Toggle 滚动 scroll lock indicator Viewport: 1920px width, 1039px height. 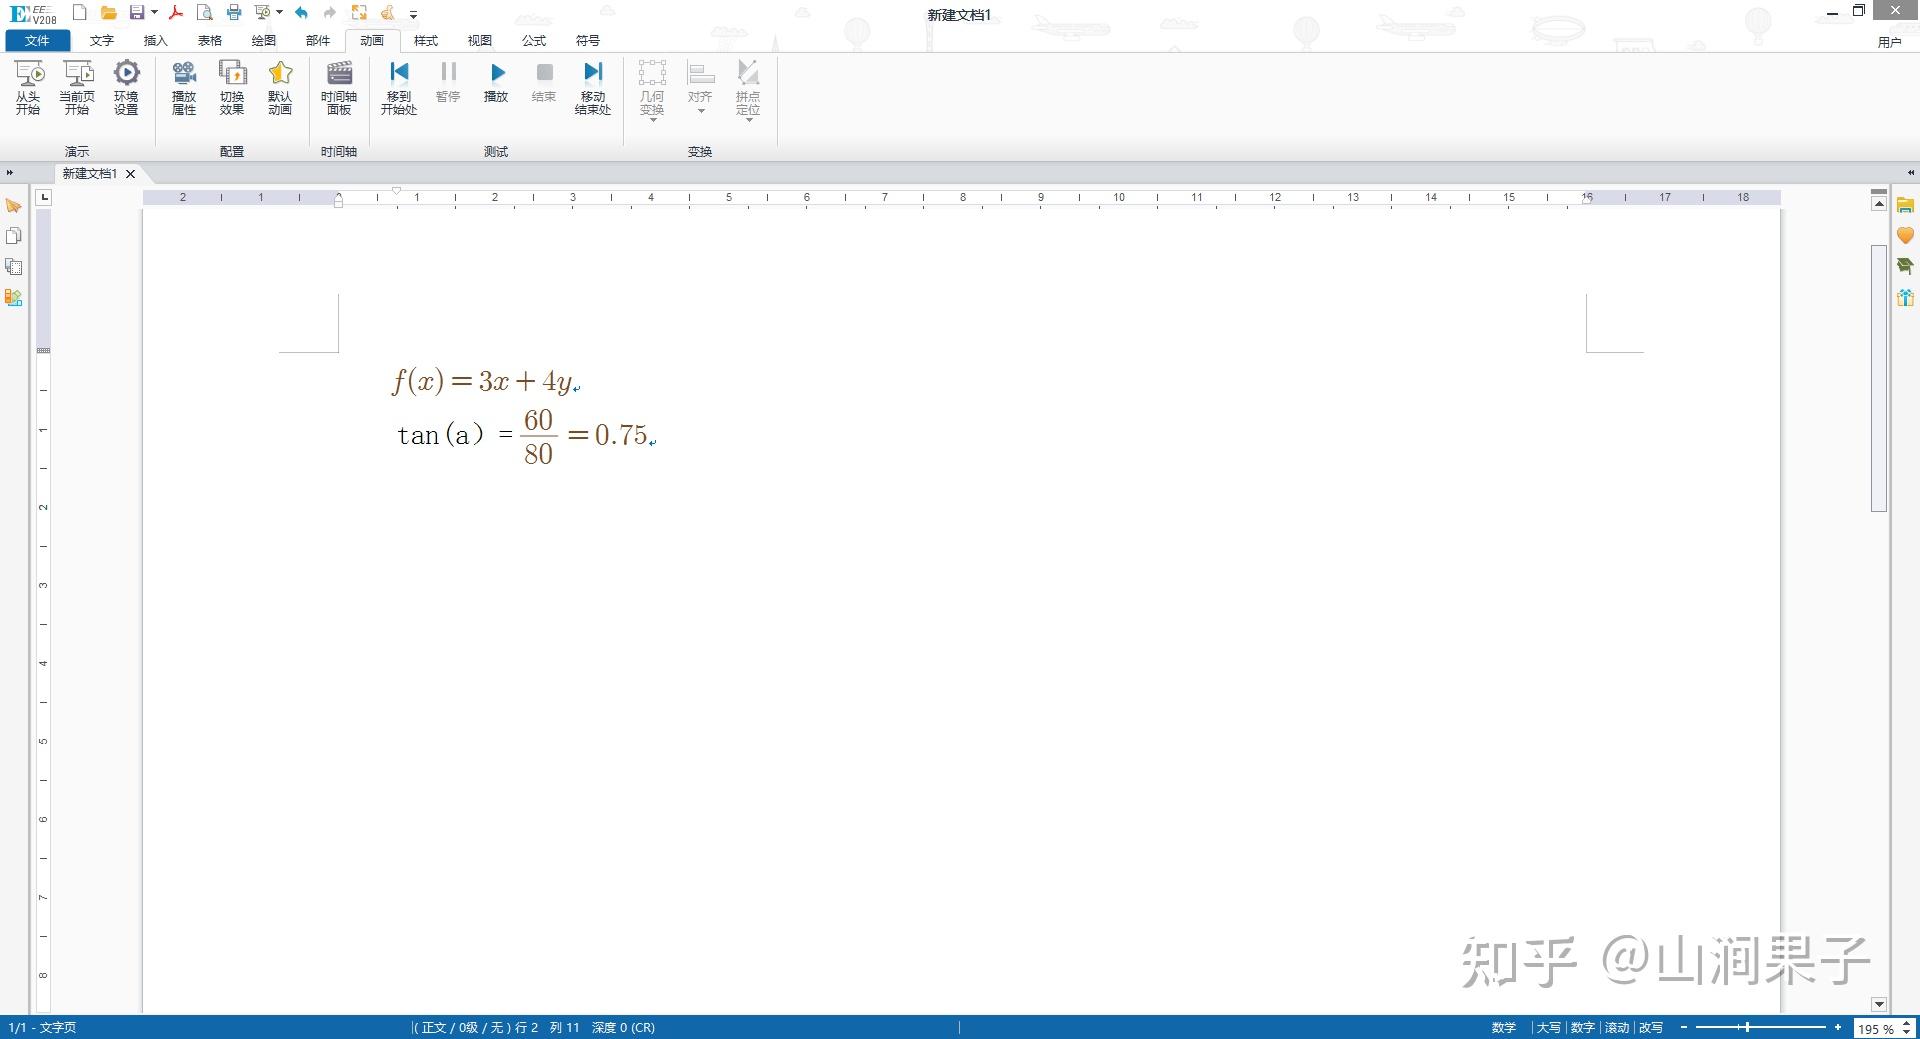coord(1617,1028)
